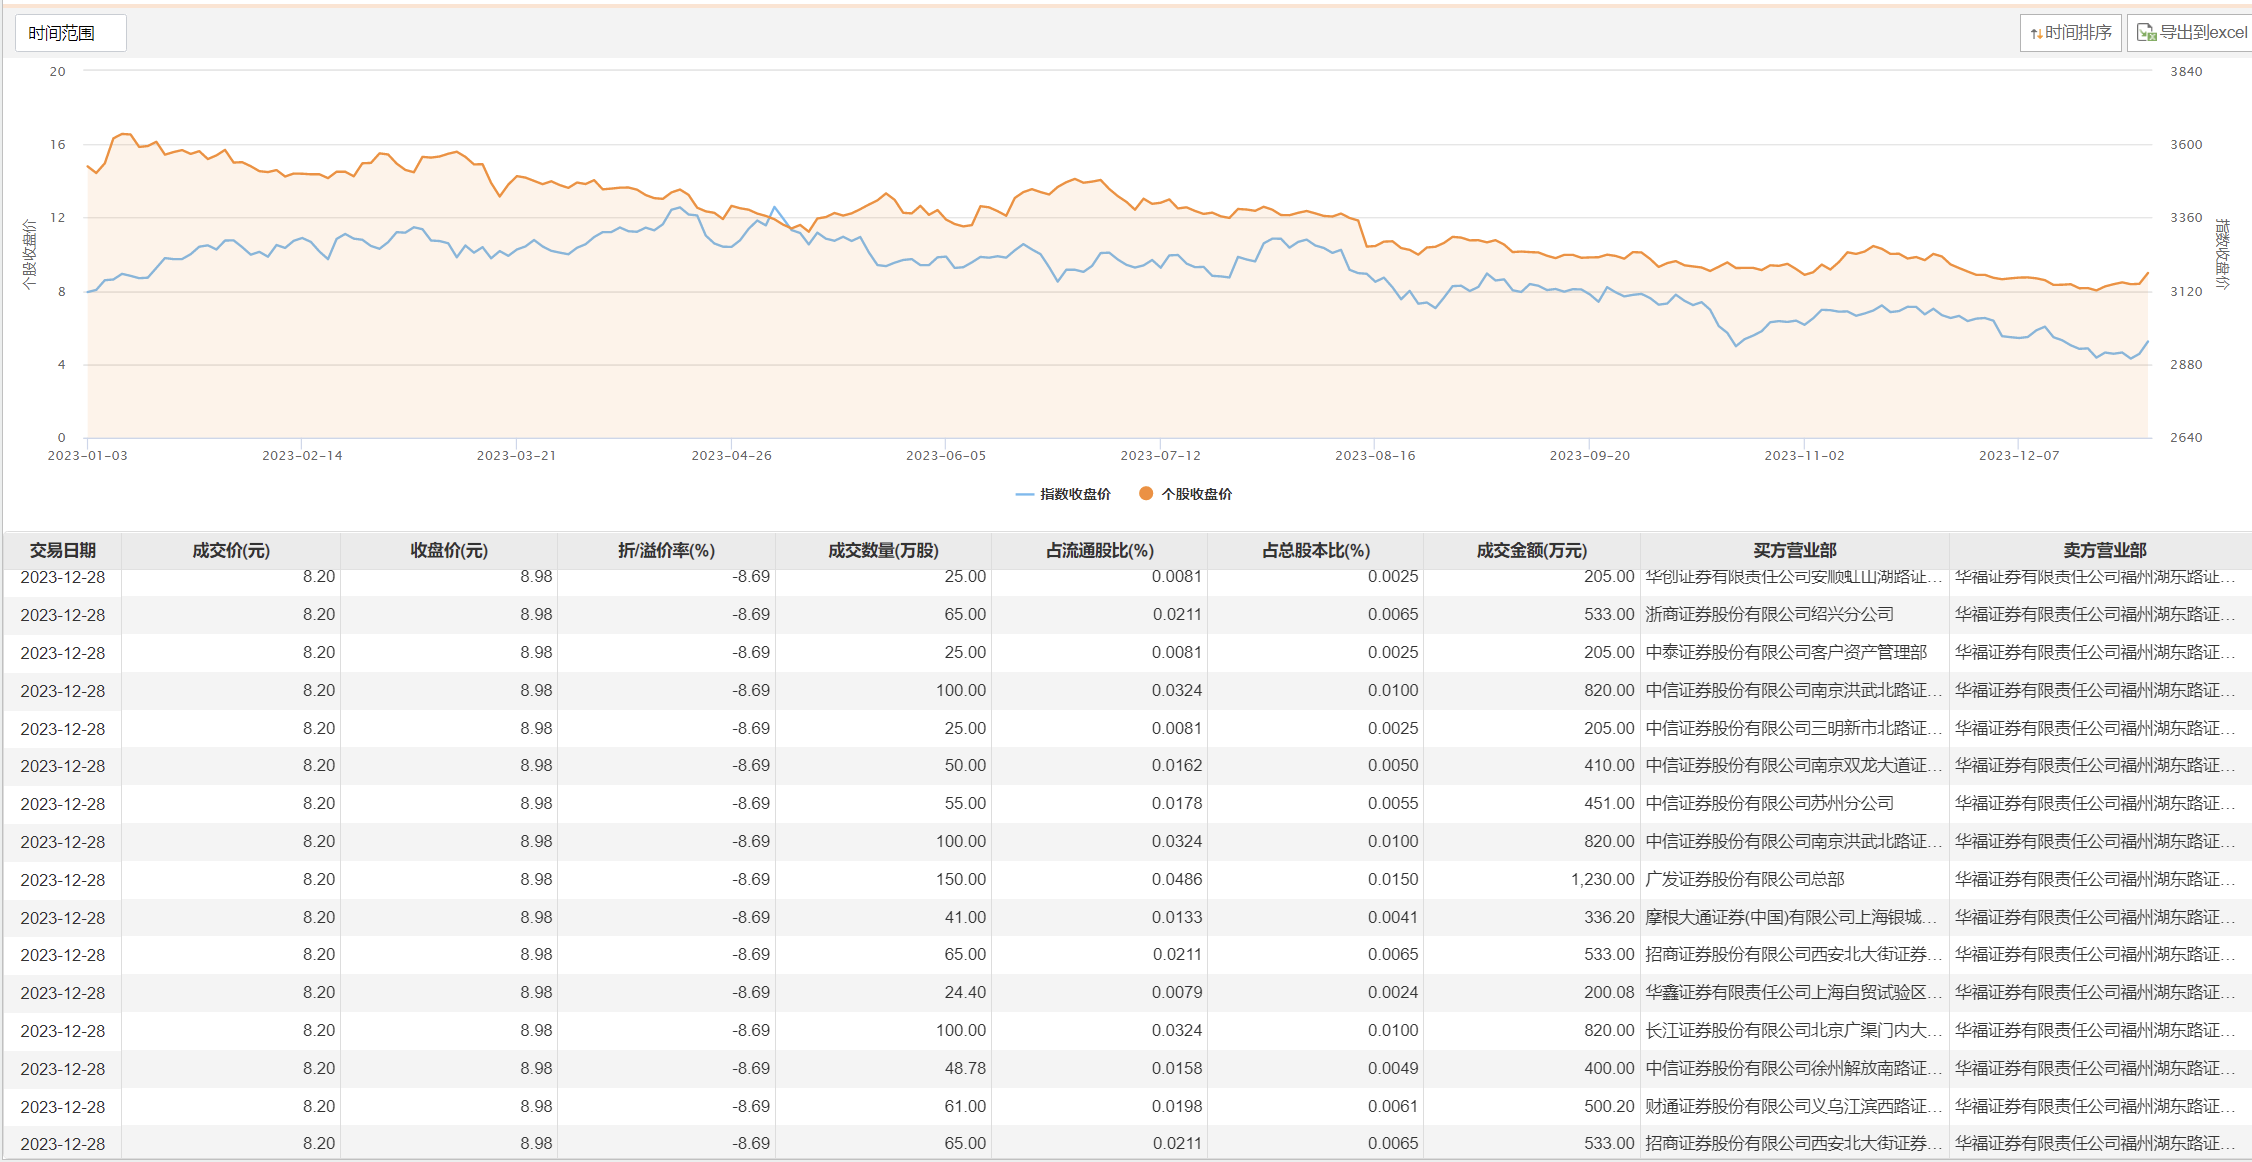The width and height of the screenshot is (2252, 1162).
Task: Click the 2023-03-21 x-axis date label
Action: (517, 456)
